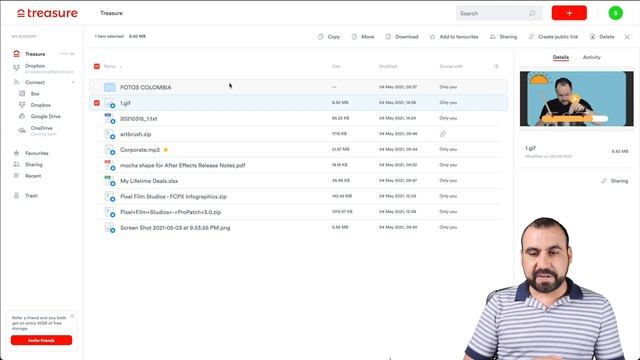Screen dimensions: 640x360
Task: Close the selection toolbar with X
Action: pyautogui.click(x=627, y=37)
